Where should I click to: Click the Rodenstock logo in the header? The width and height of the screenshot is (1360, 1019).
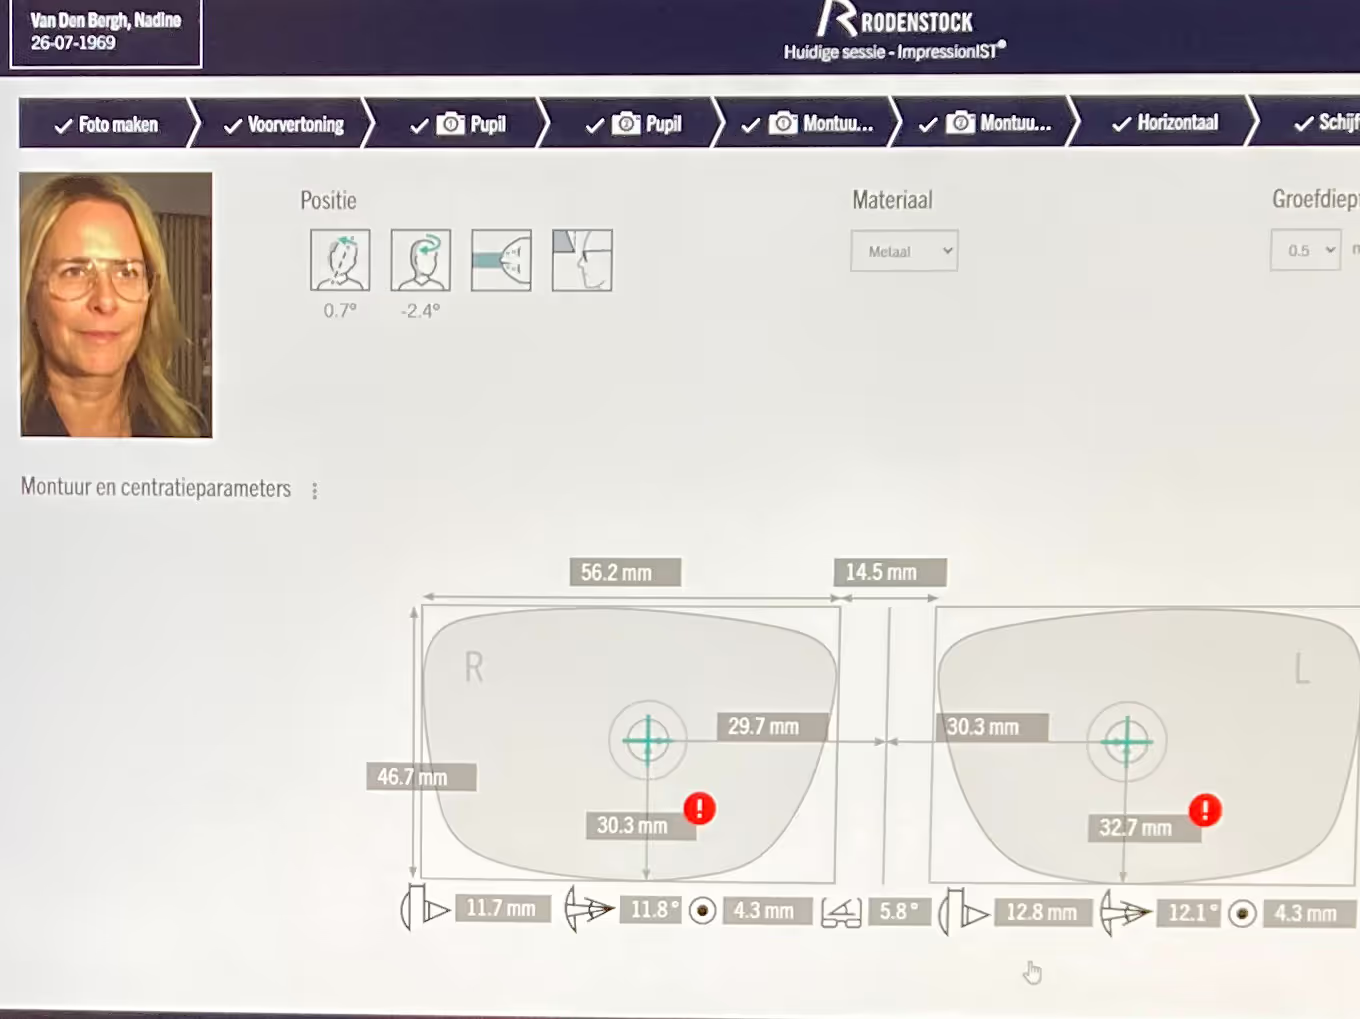895,20
